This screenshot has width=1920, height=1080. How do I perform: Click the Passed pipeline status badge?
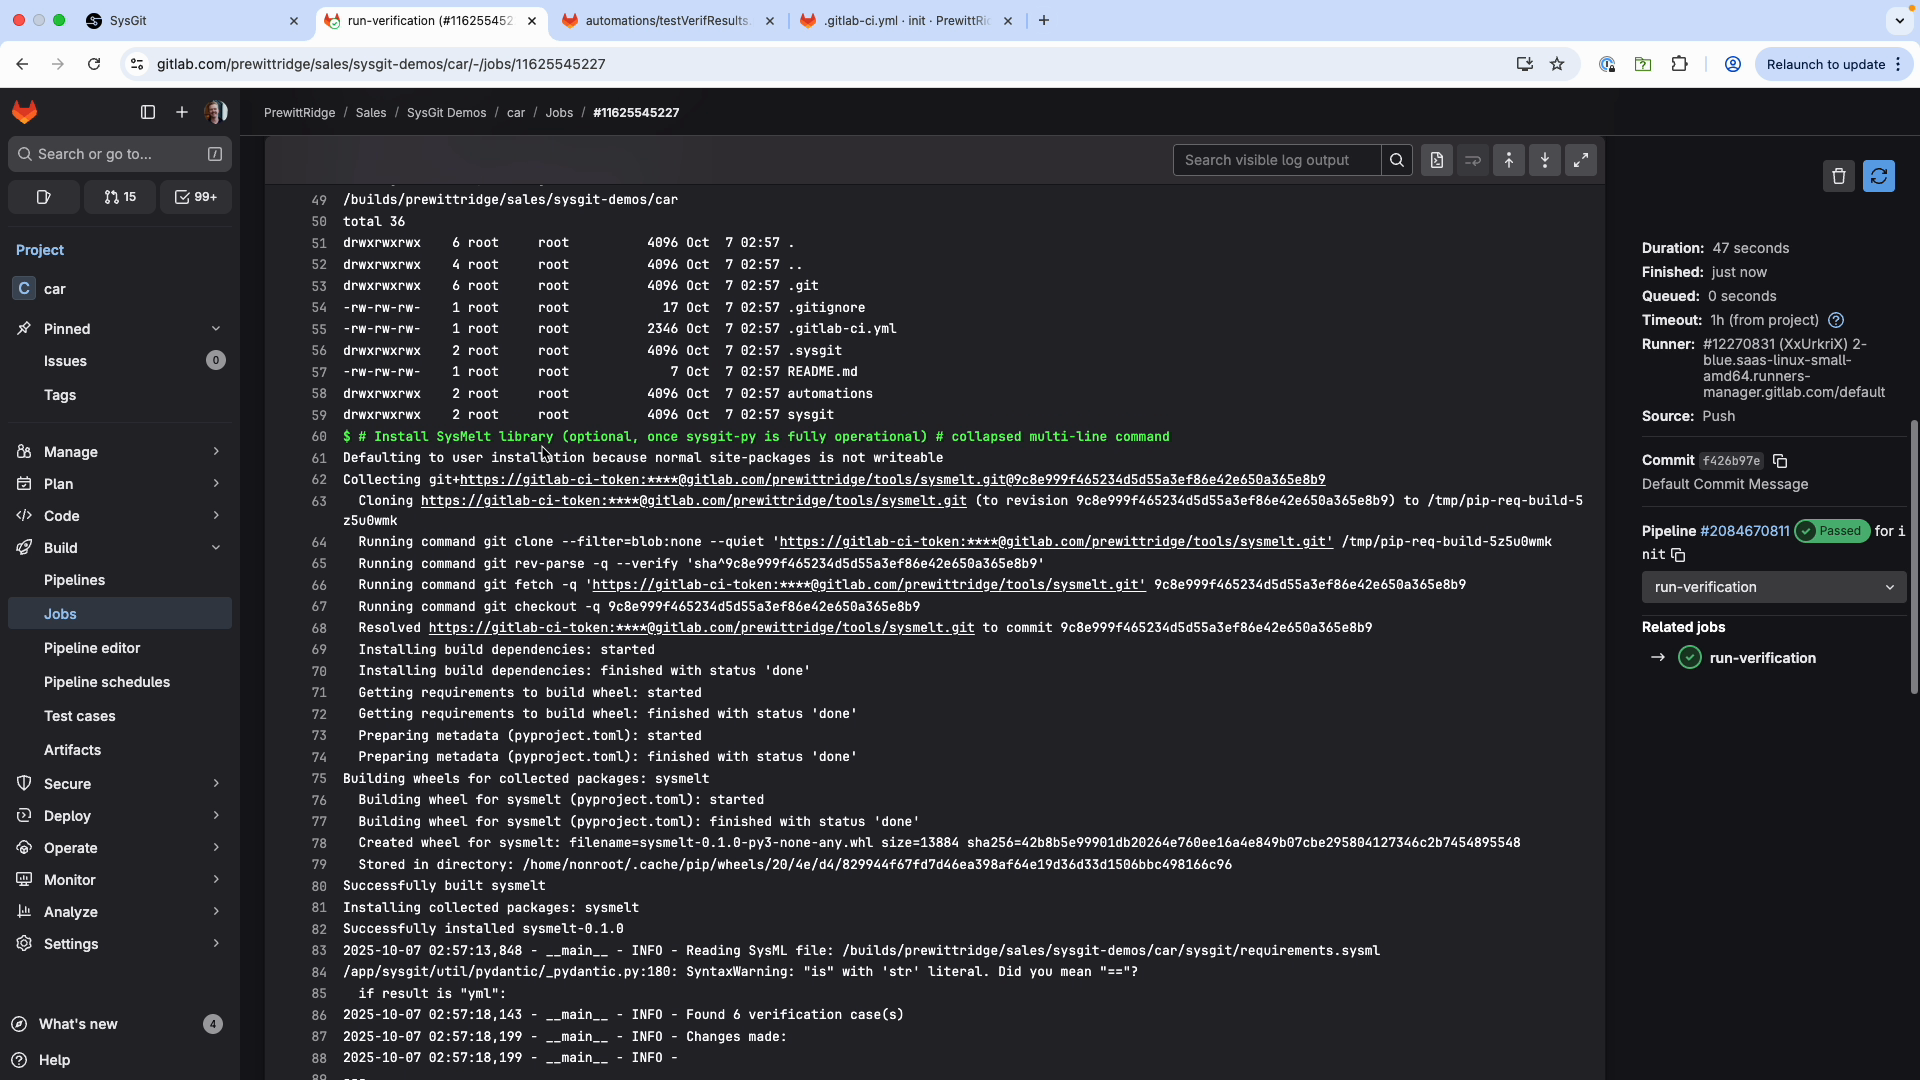click(x=1831, y=531)
